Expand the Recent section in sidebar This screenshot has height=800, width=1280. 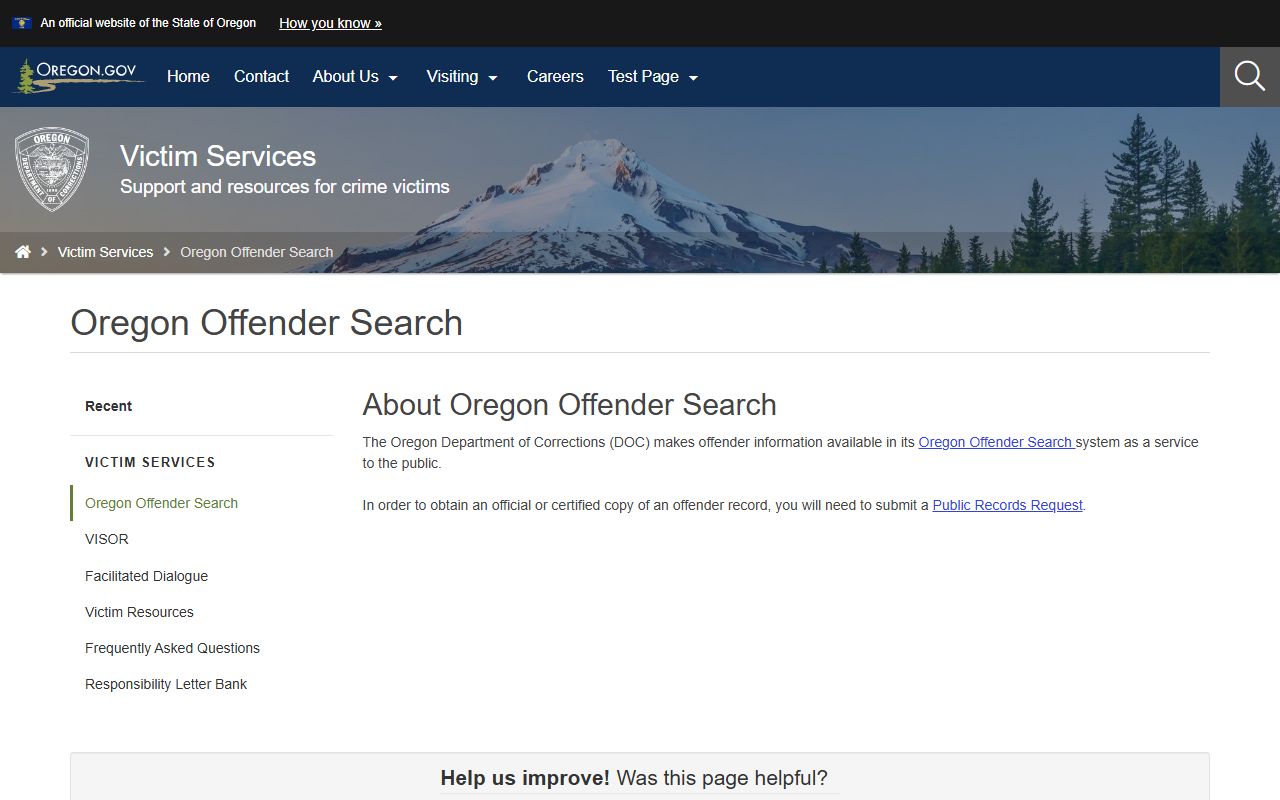(x=108, y=406)
